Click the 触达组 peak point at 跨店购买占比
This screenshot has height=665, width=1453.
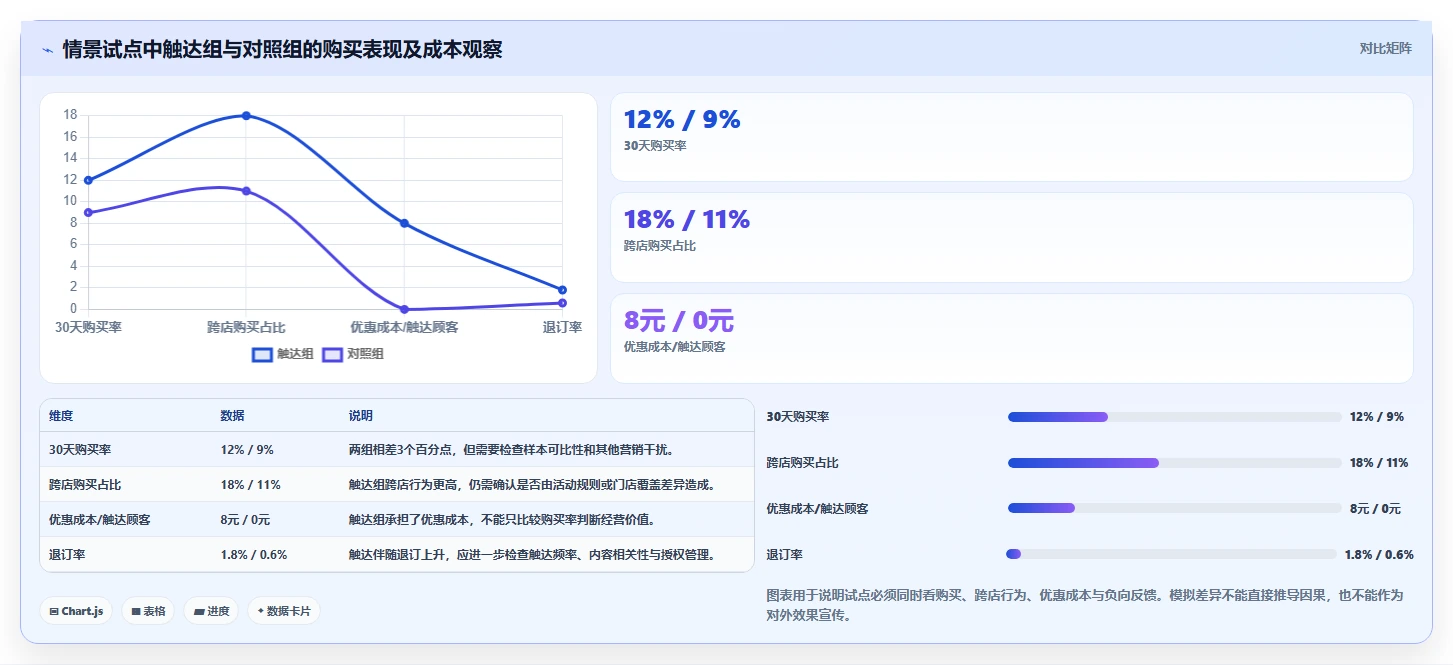[x=246, y=116]
